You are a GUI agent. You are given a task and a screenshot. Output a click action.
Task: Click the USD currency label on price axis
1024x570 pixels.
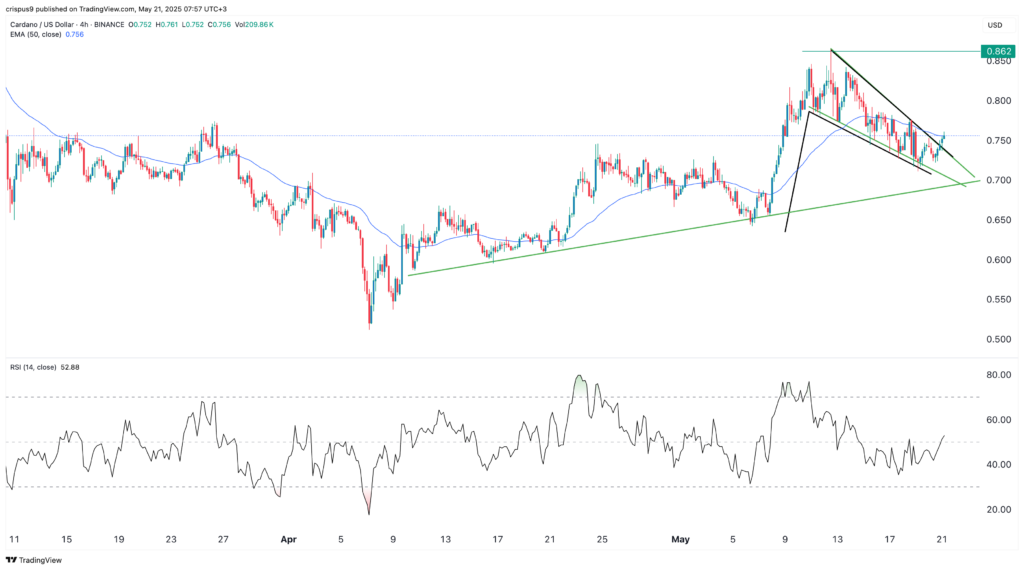(994, 25)
